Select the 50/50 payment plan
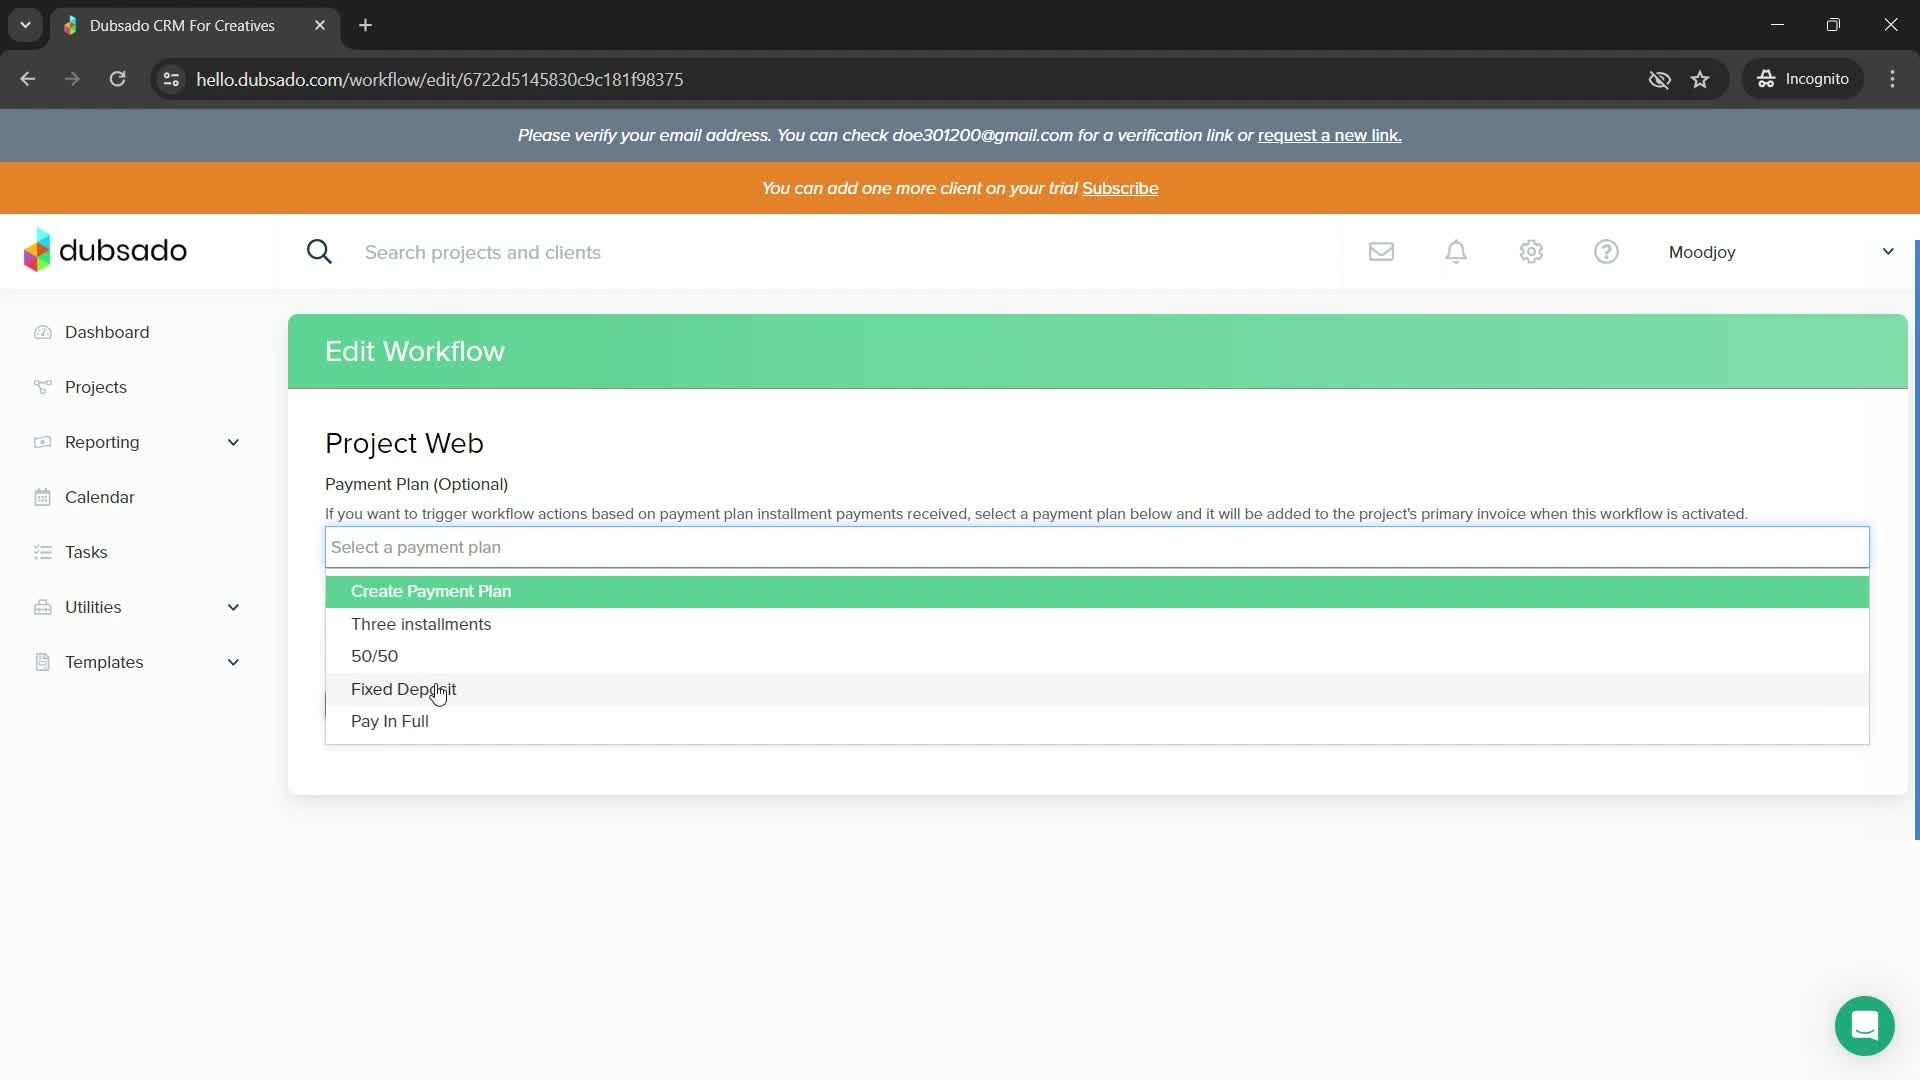Image resolution: width=1920 pixels, height=1080 pixels. (x=1097, y=656)
